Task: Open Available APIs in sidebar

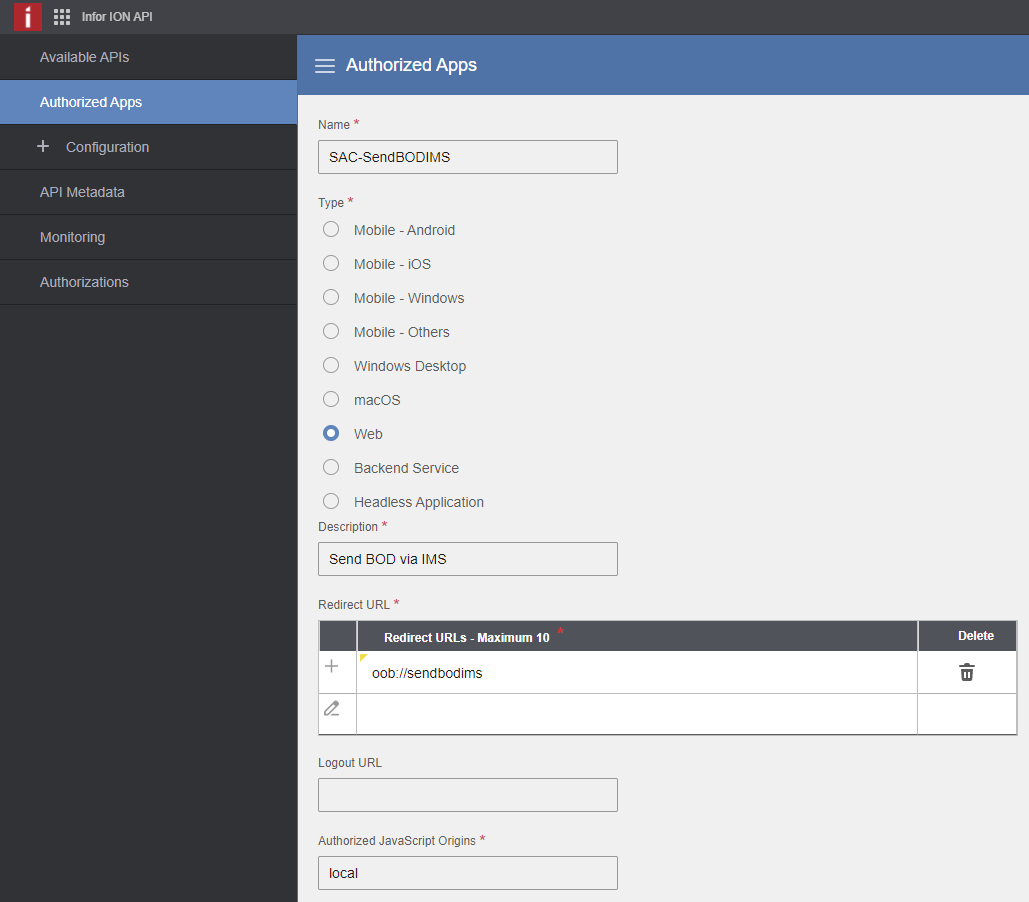Action: coord(84,57)
